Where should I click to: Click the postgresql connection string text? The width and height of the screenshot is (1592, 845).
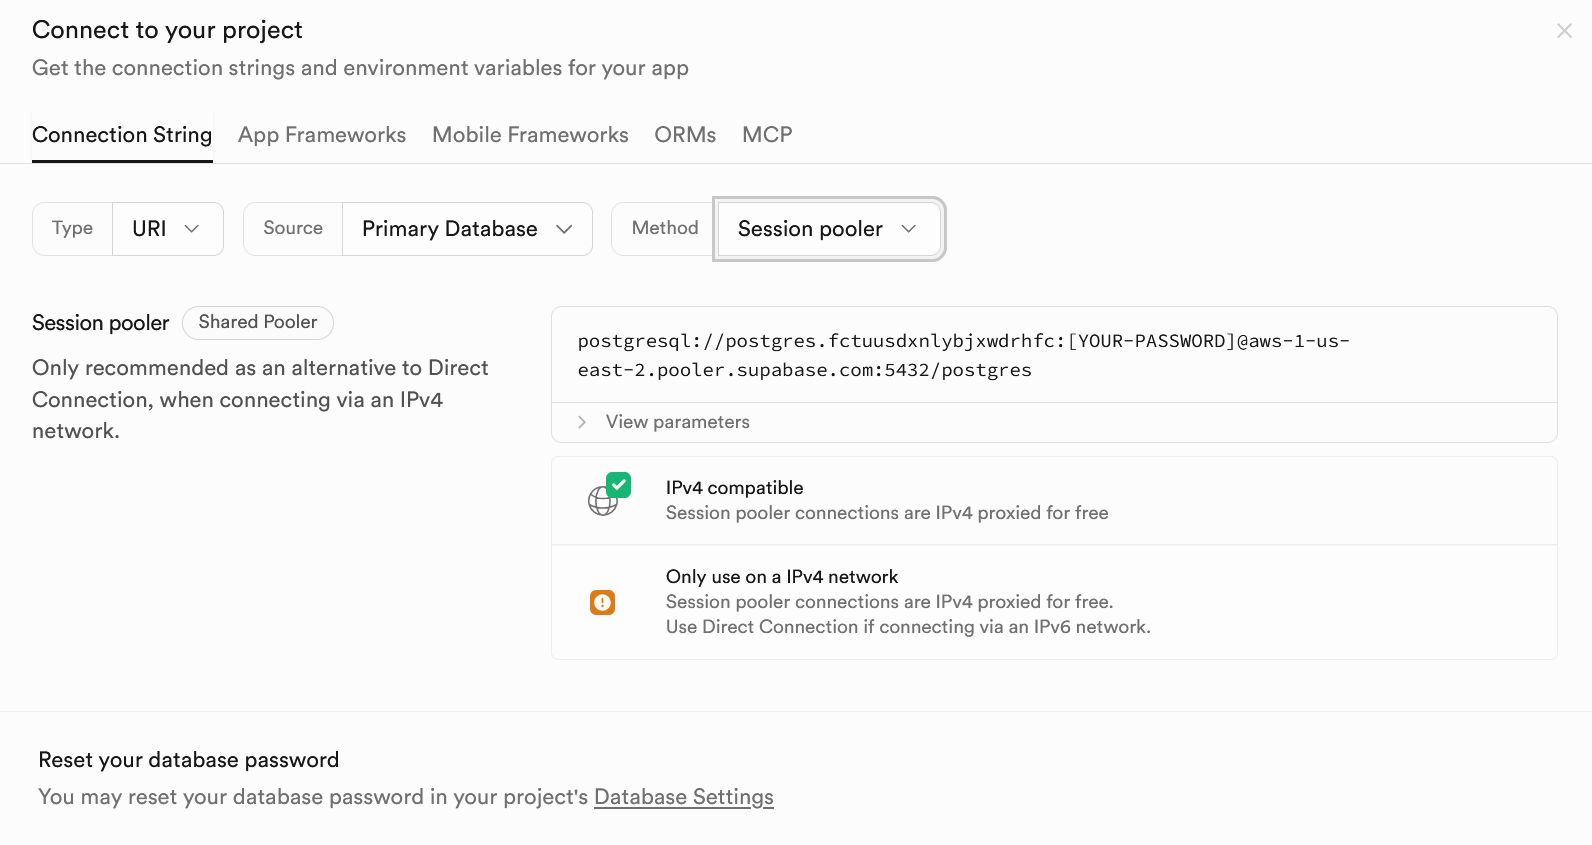tap(963, 355)
